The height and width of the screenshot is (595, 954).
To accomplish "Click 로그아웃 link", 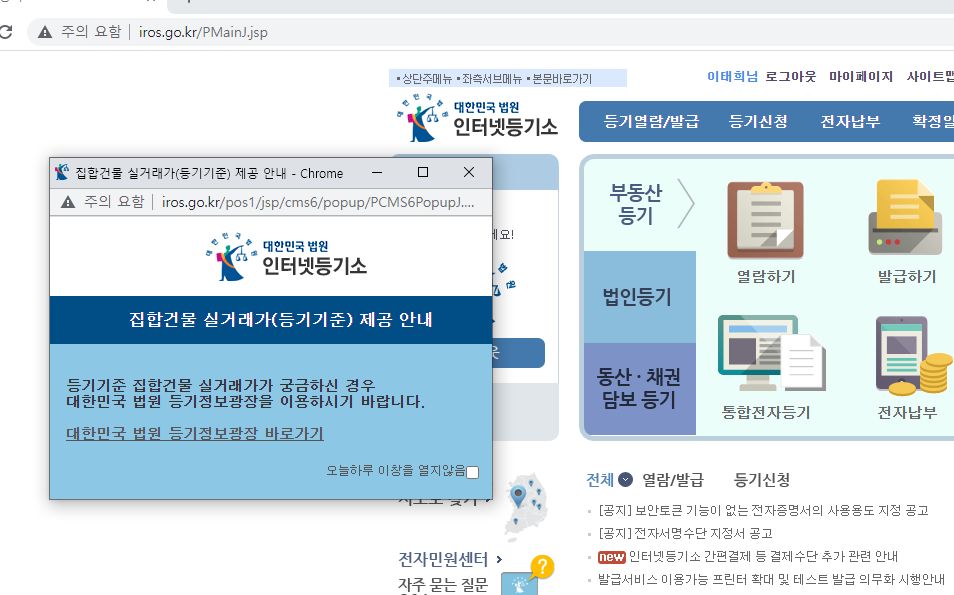I will pos(790,77).
